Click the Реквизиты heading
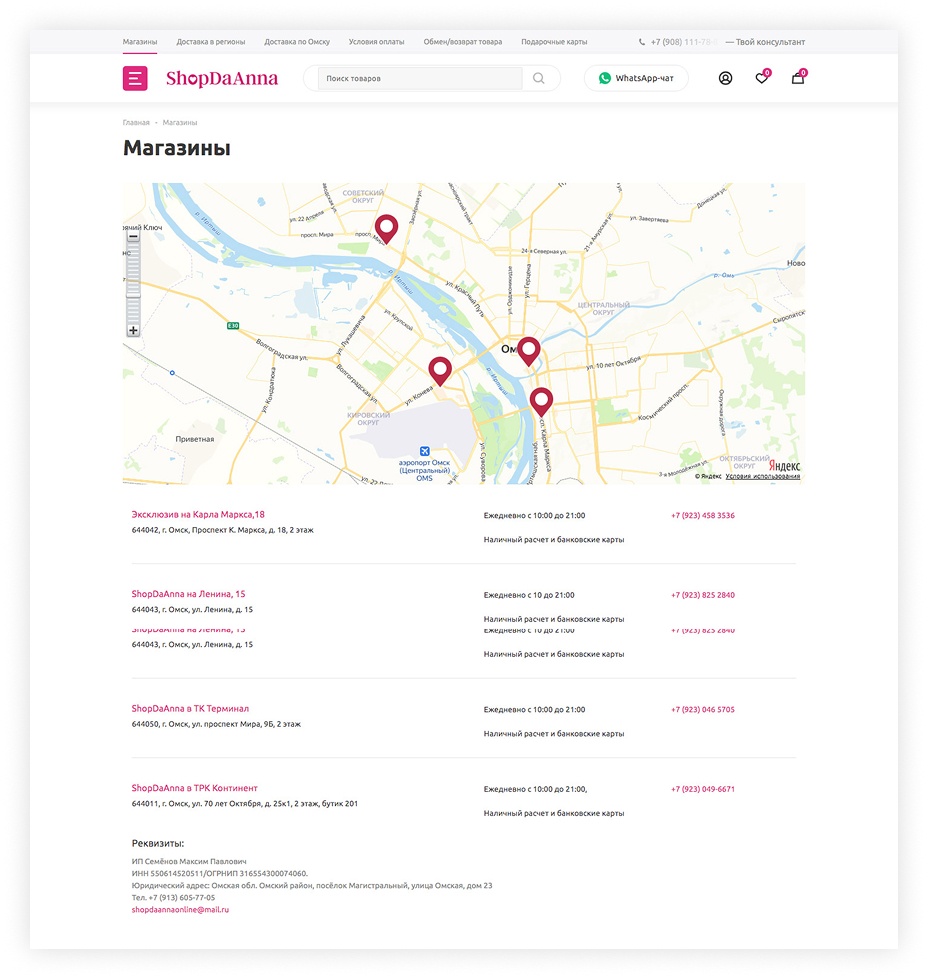 (x=158, y=844)
